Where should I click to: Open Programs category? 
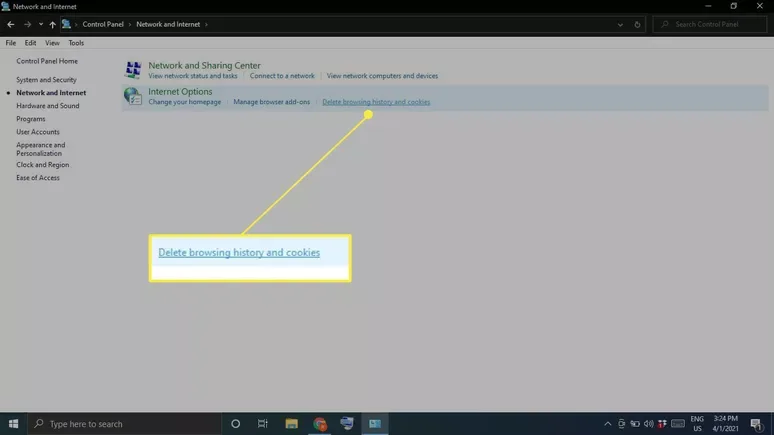(x=31, y=119)
